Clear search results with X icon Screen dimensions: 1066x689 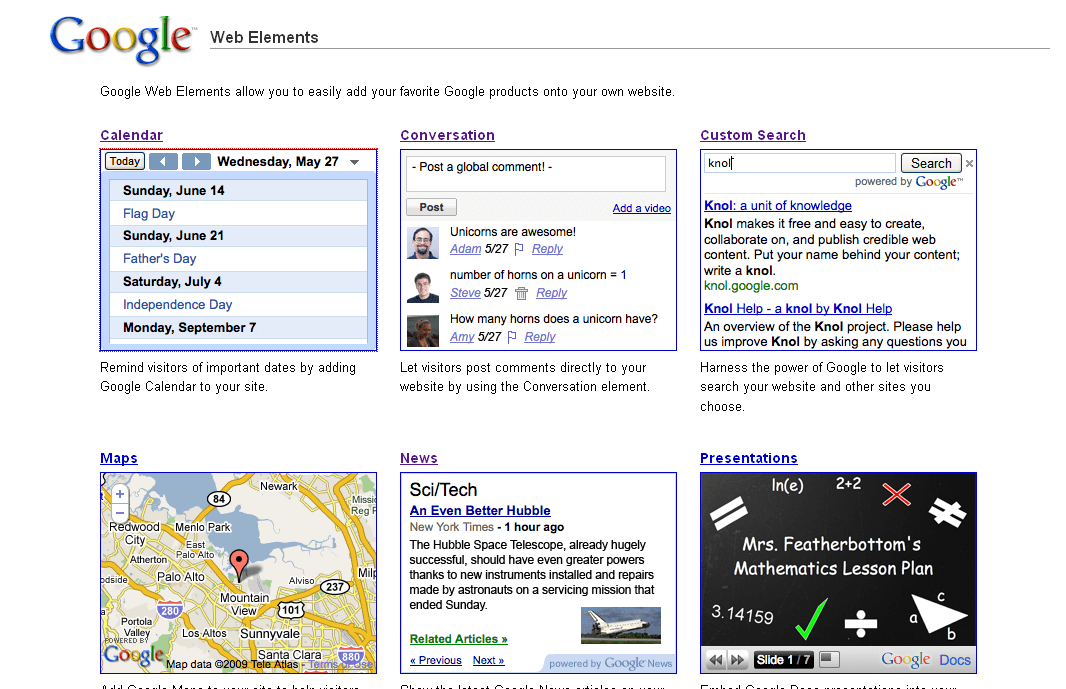click(969, 163)
